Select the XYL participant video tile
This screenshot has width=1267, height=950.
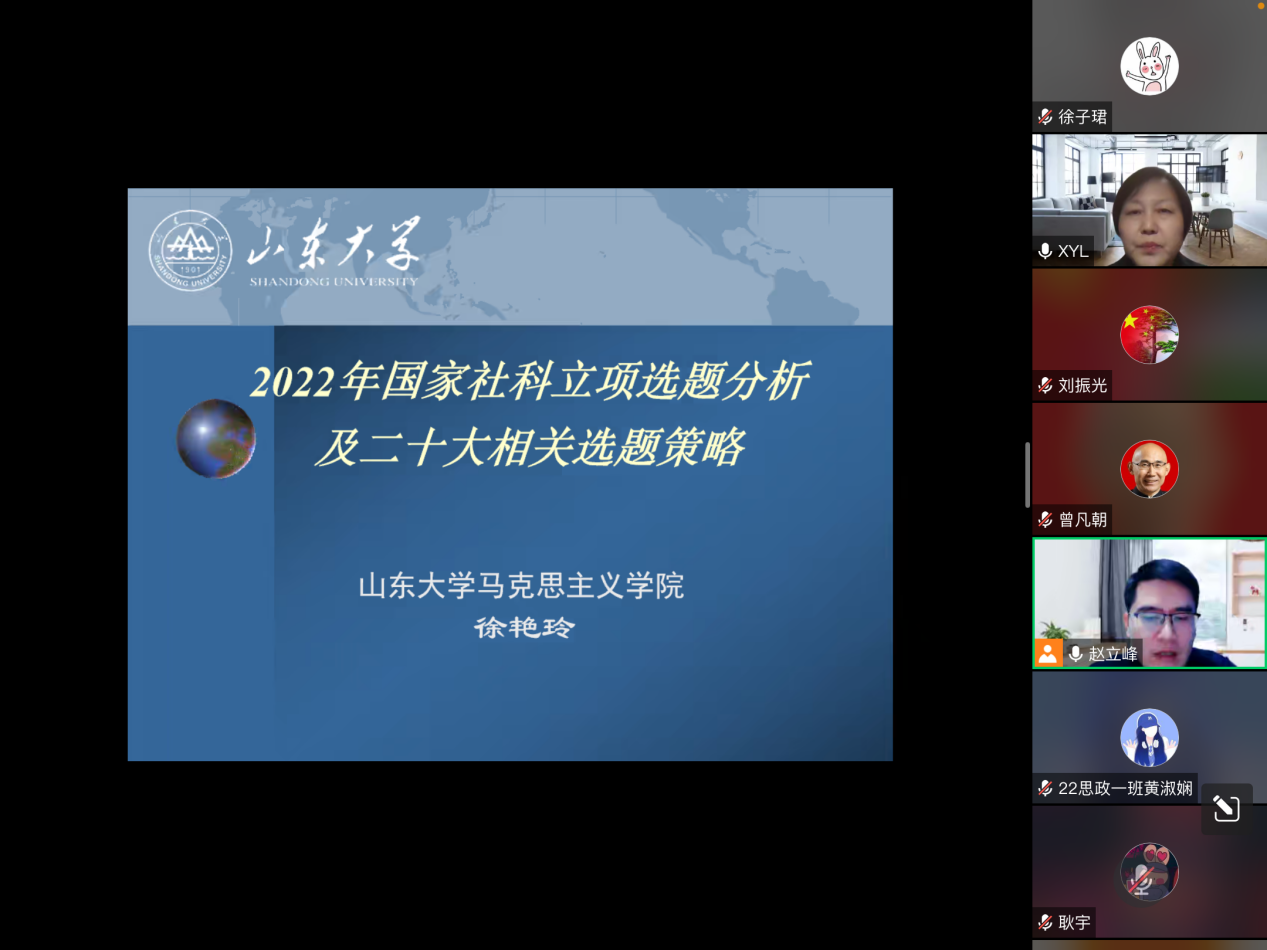1149,200
